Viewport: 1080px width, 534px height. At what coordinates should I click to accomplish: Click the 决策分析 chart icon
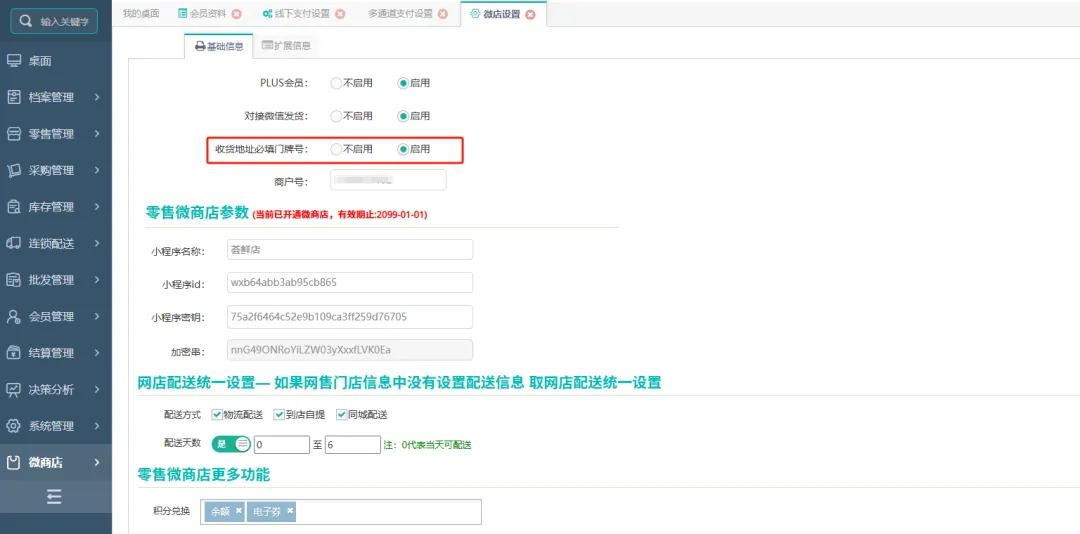click(x=14, y=389)
